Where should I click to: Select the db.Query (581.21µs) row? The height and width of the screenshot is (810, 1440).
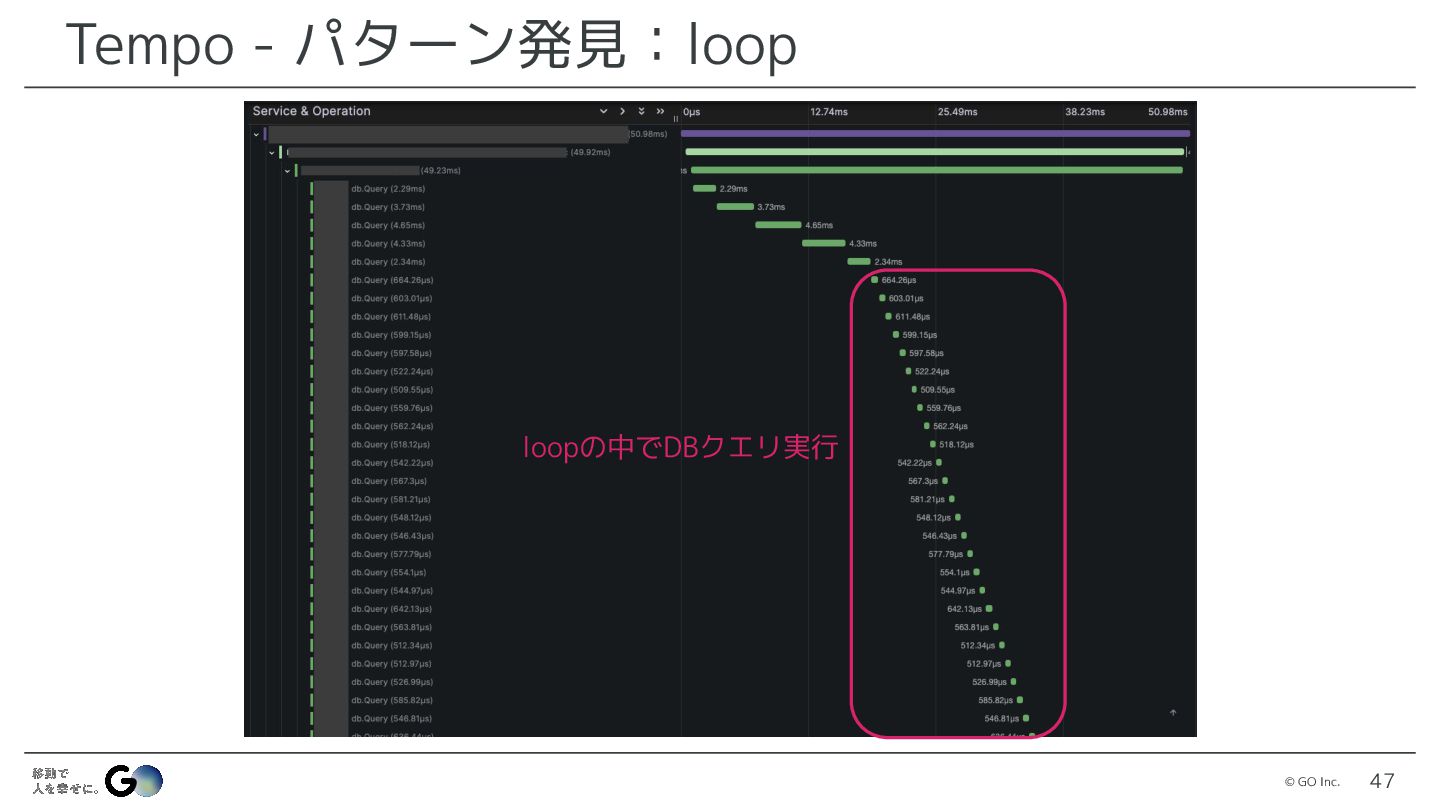[391, 499]
